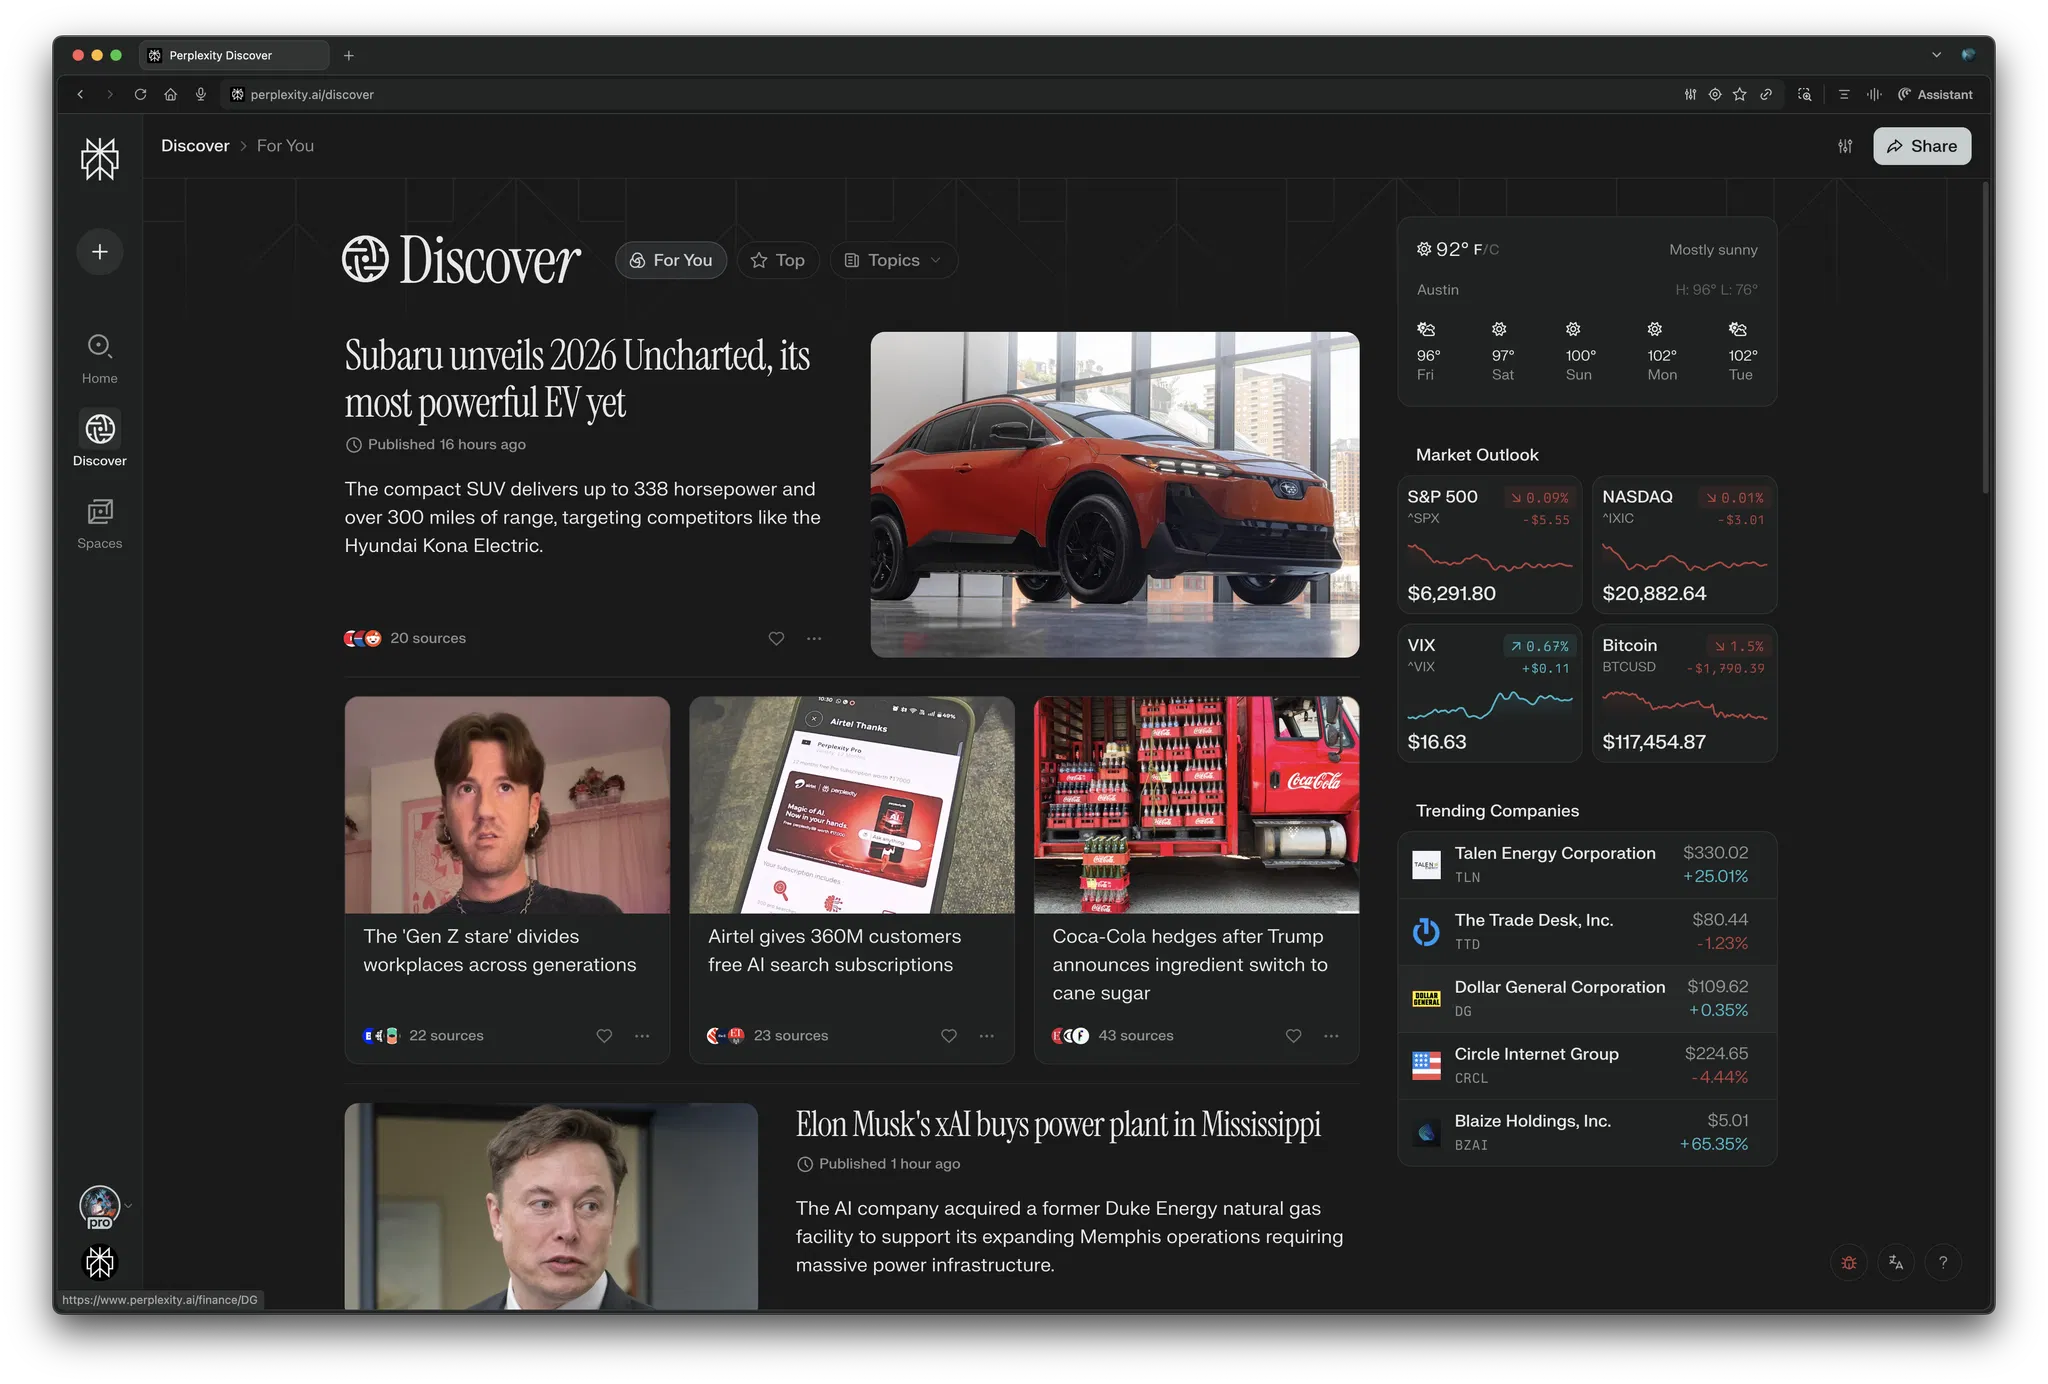Open the Bitcoin market card
The height and width of the screenshot is (1384, 2048).
1684,693
